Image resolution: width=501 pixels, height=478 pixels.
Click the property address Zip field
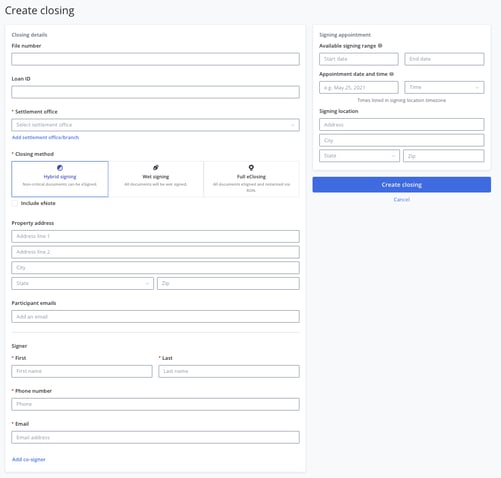coord(228,283)
